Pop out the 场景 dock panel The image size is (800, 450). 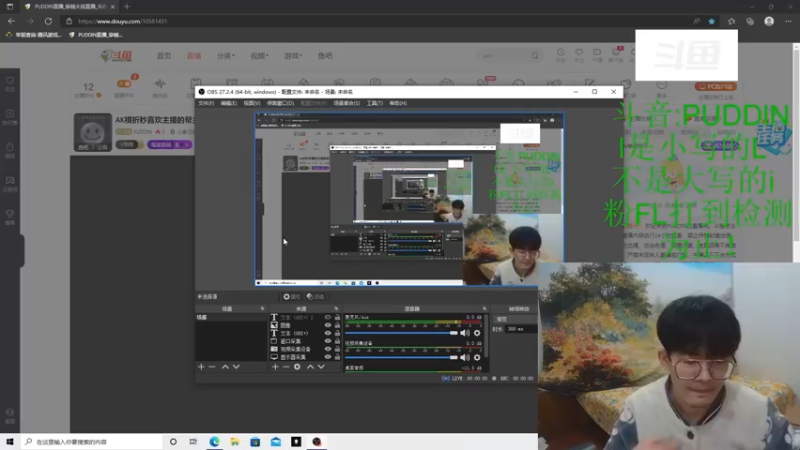coord(263,309)
